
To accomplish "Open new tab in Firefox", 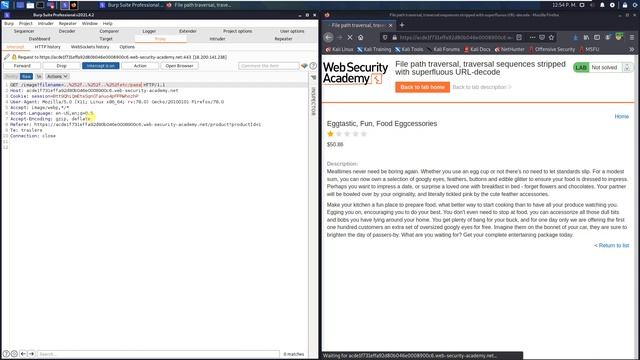I will tap(402, 25).
